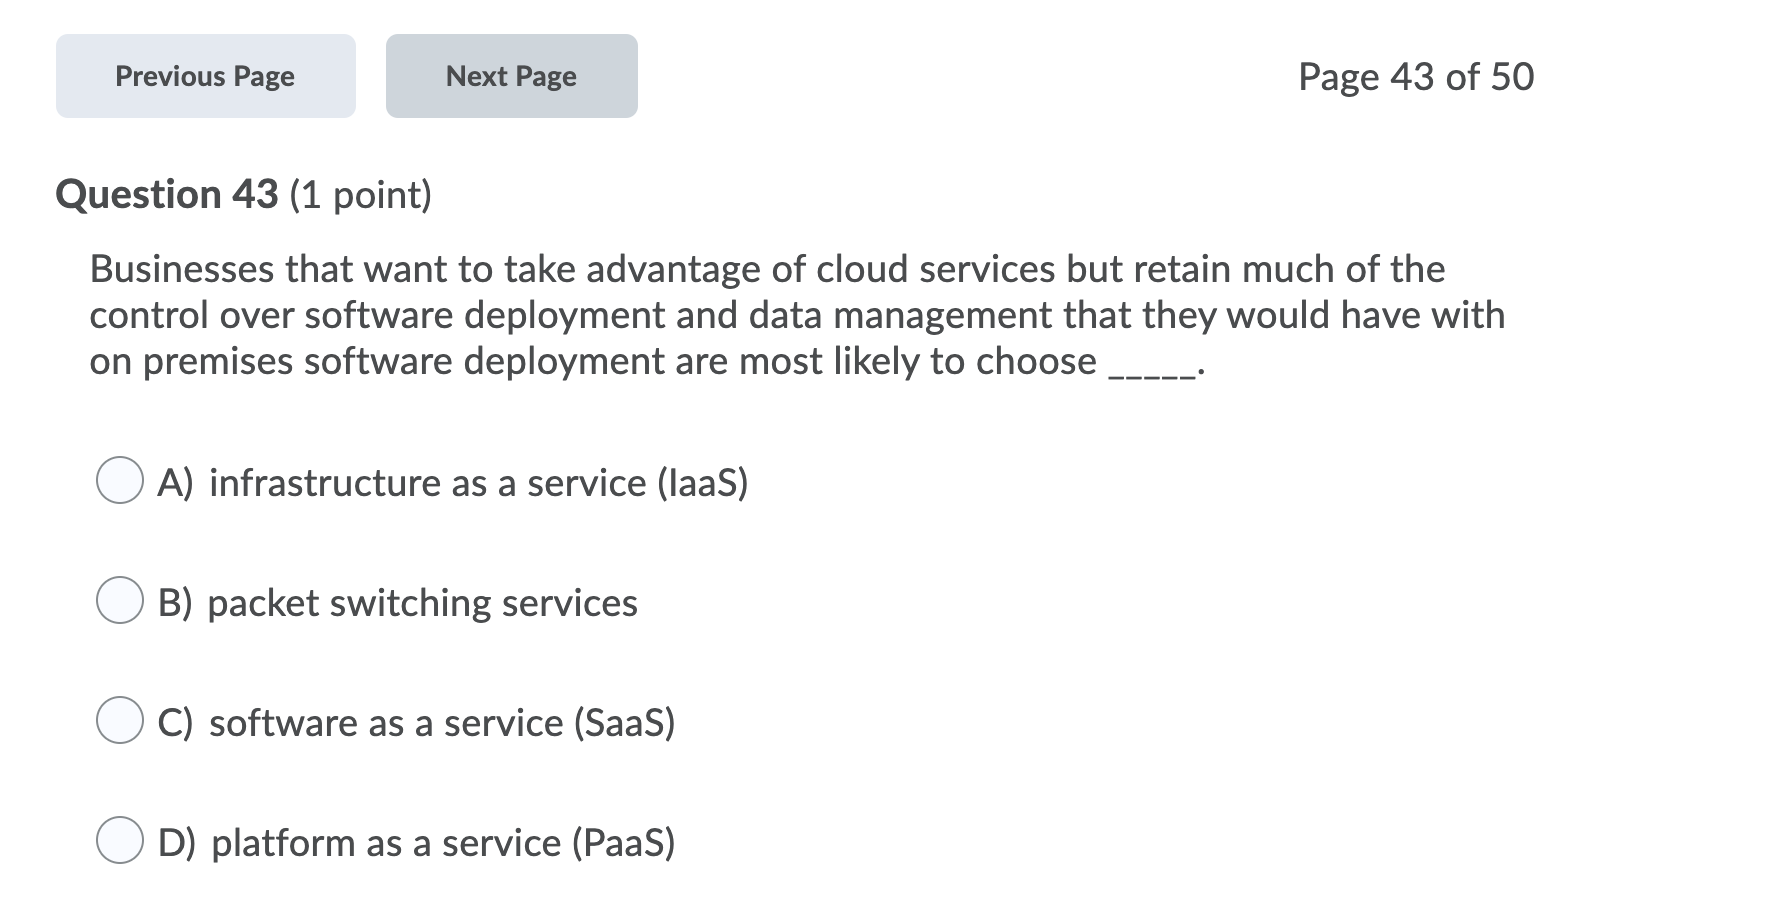Screen dimensions: 1792x912
Task: Click the 'Question 43' heading
Action: pos(167,194)
